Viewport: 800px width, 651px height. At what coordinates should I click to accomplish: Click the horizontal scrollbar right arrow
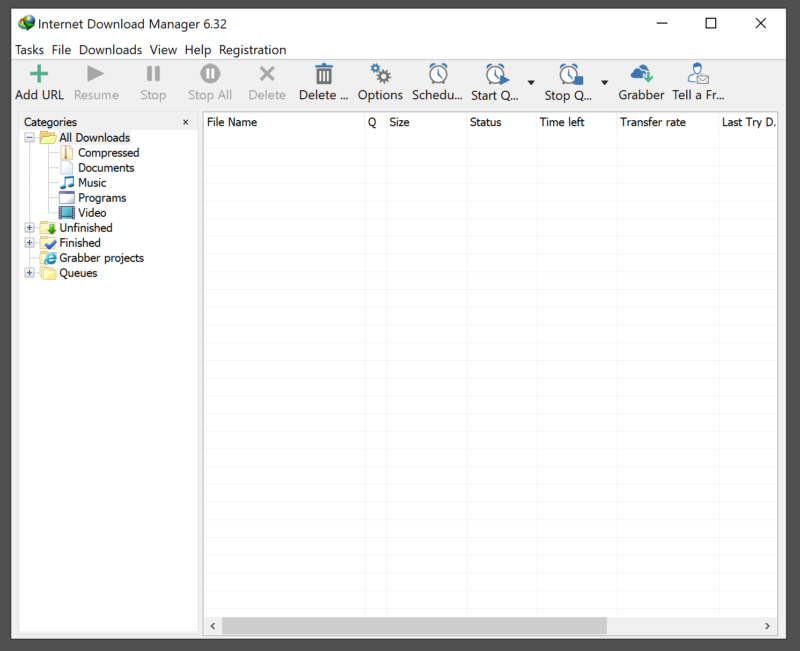pyautogui.click(x=768, y=625)
